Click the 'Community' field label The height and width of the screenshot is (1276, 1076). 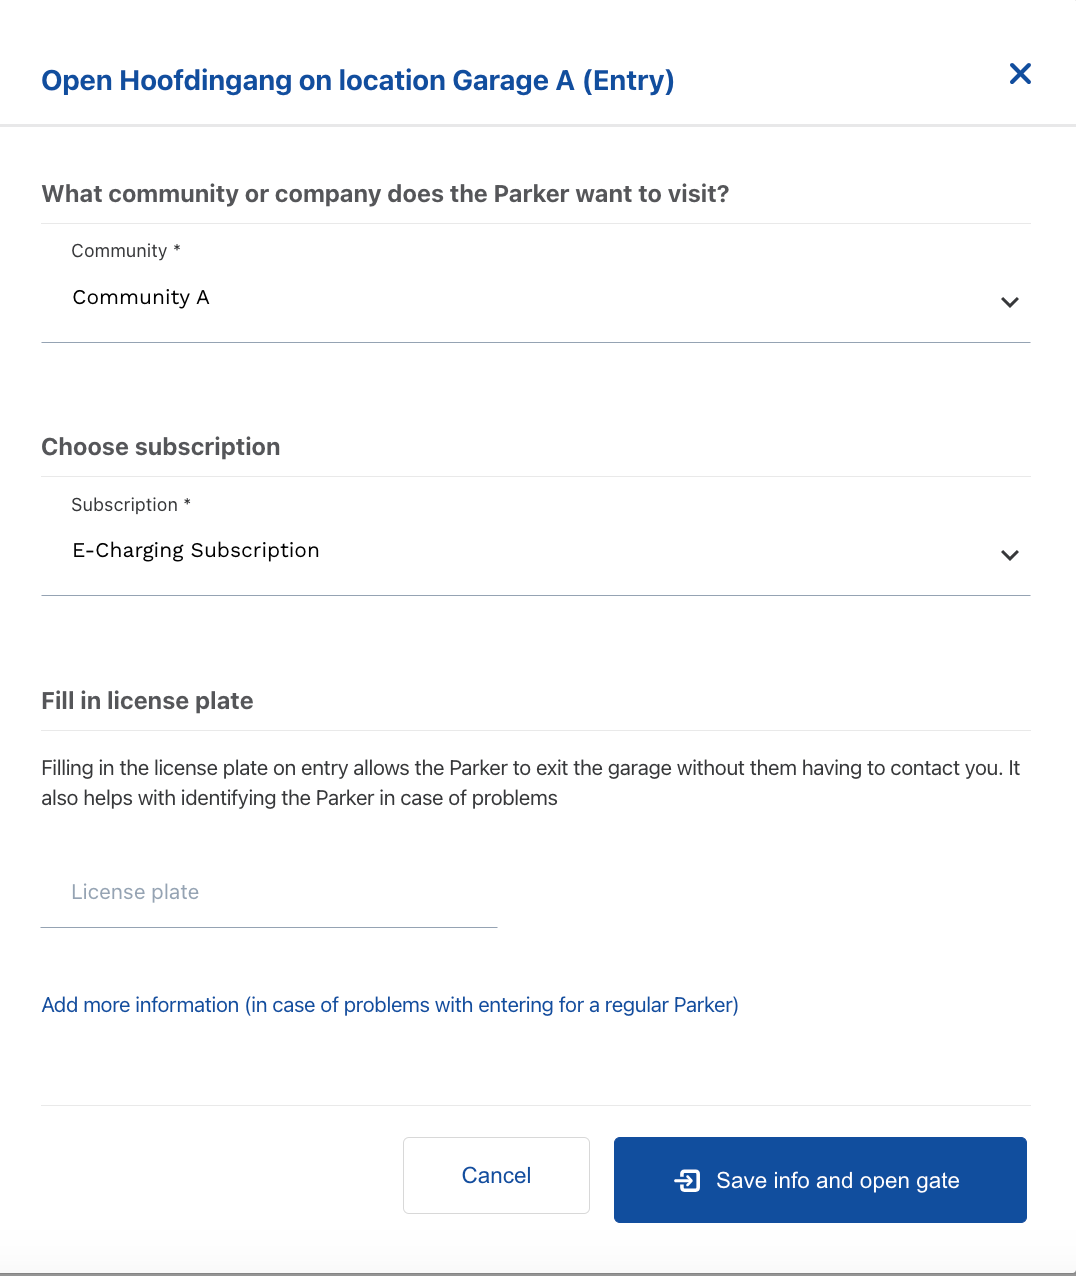point(119,251)
